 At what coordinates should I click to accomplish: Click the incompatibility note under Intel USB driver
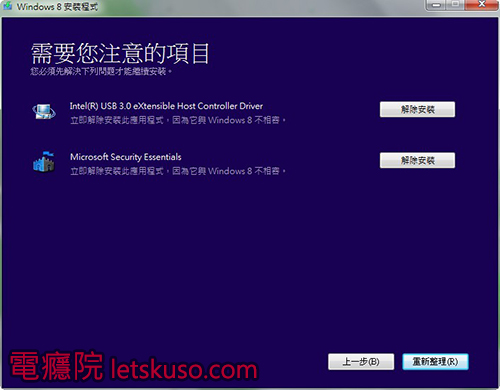178,120
